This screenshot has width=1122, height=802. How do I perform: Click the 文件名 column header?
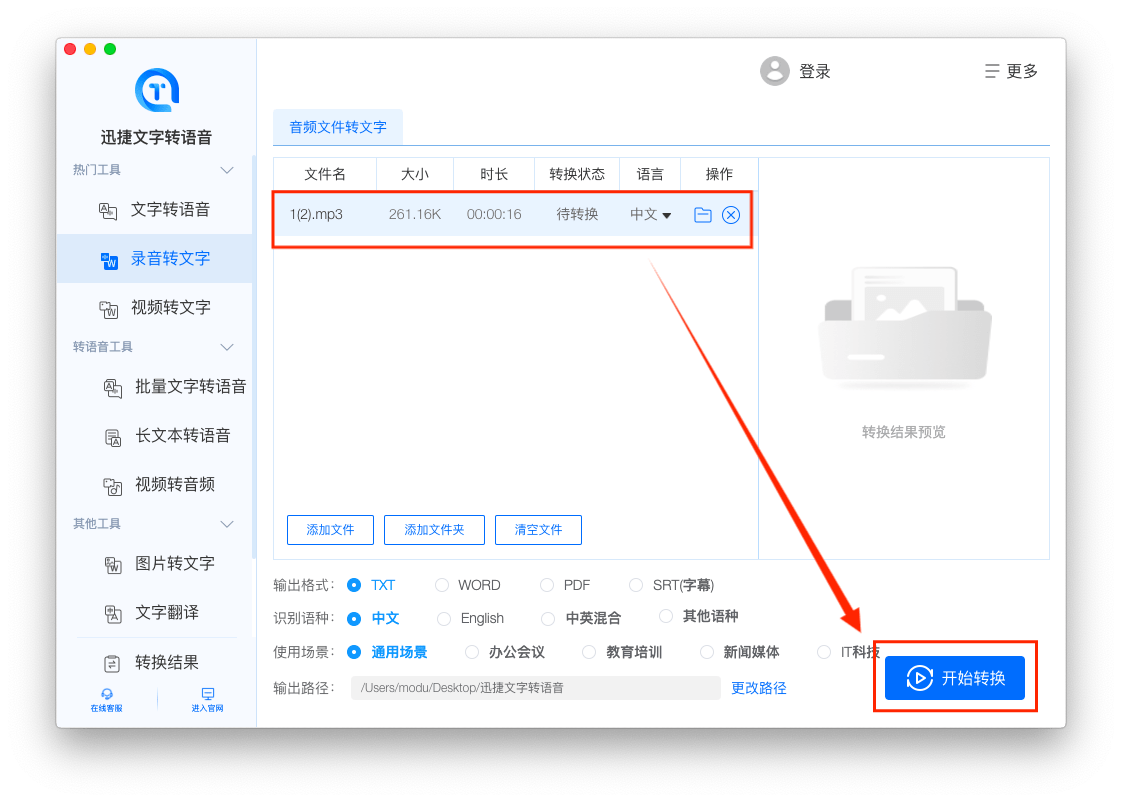(x=325, y=175)
